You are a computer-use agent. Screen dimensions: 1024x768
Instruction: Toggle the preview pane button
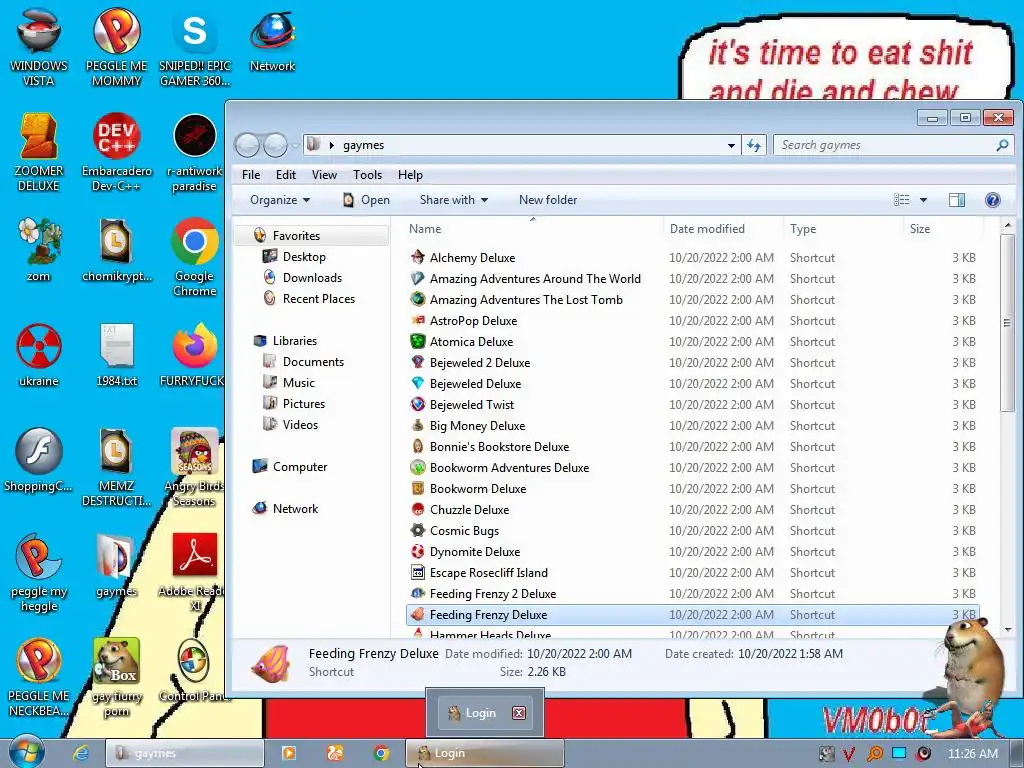957,200
